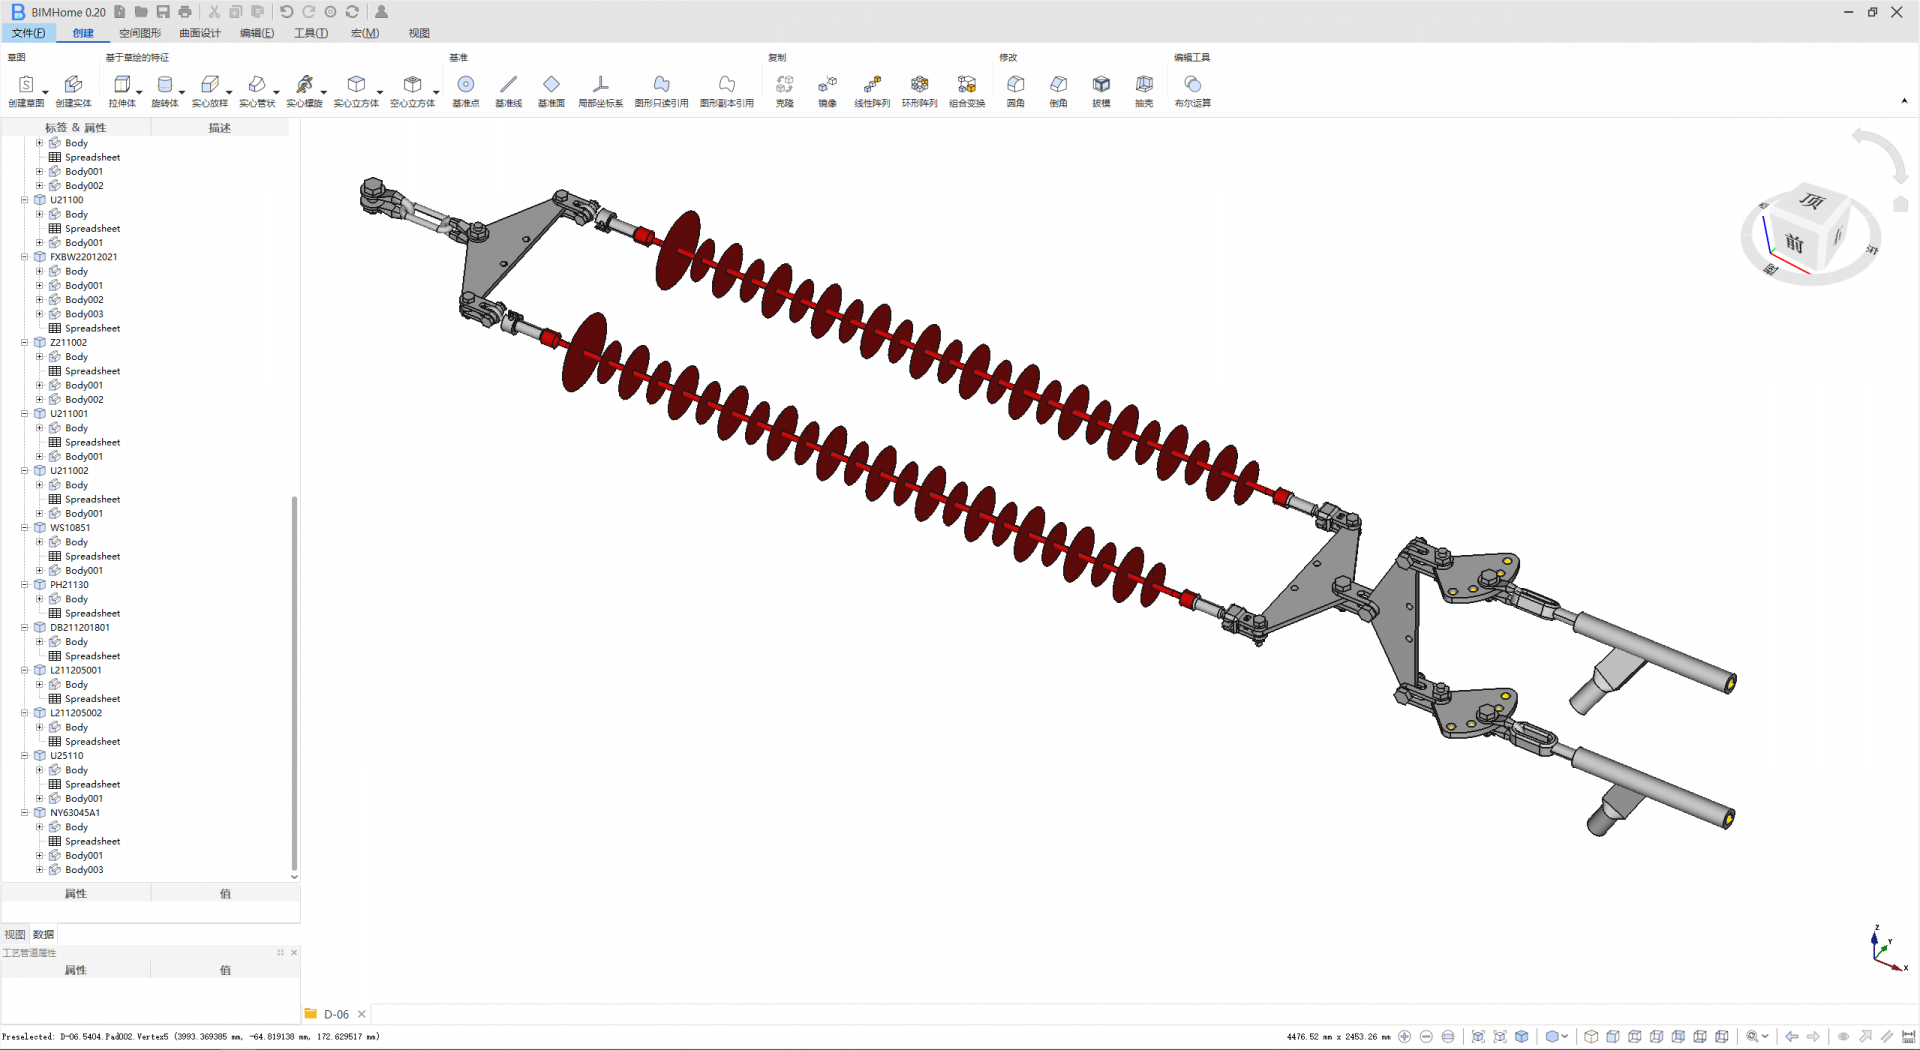The image size is (1920, 1050).
Task: Close the D-06 document tab
Action: [362, 1014]
